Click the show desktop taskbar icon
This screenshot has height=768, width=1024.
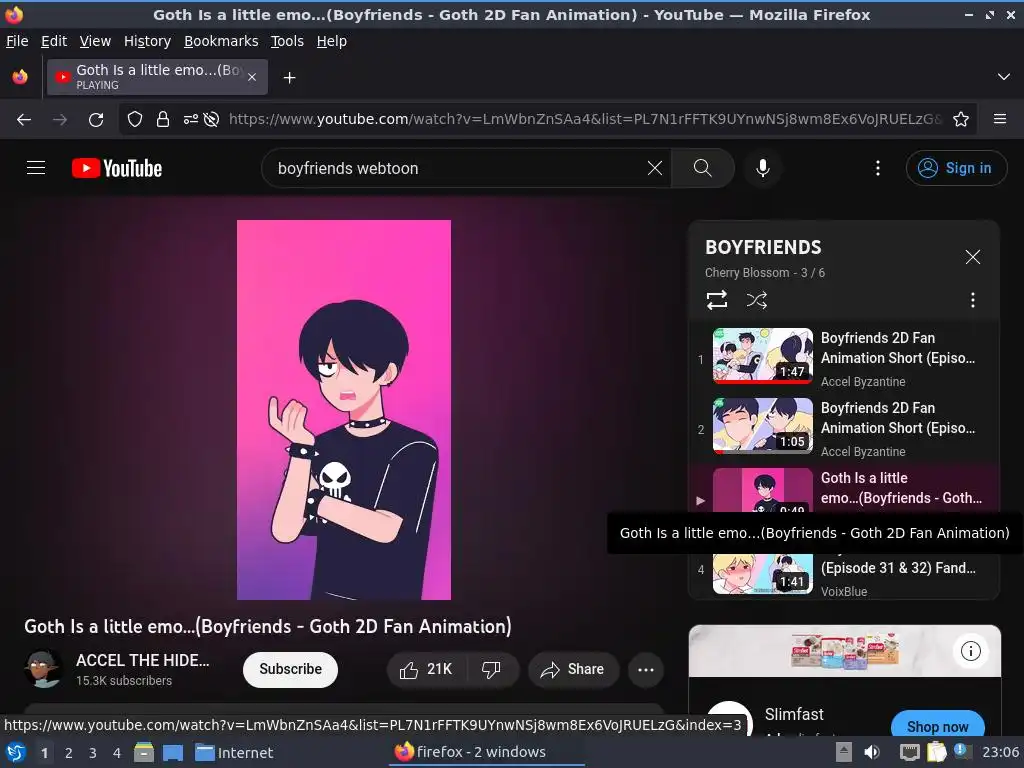coord(173,753)
